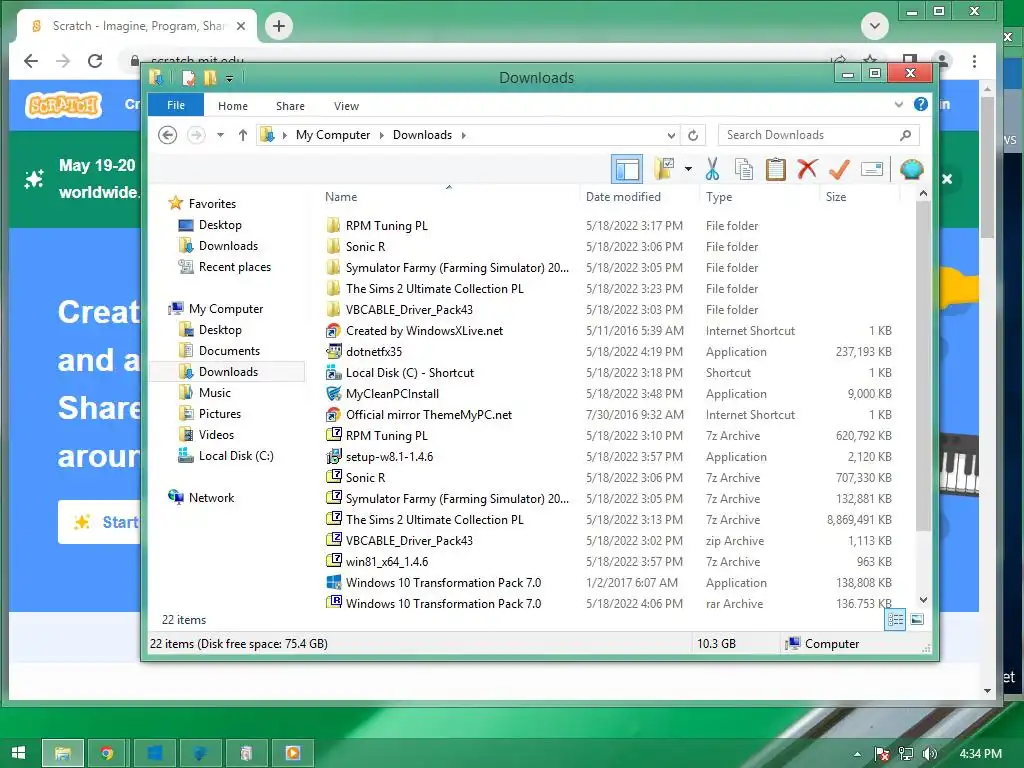Click the blue shell icon in toolbar

pos(911,169)
